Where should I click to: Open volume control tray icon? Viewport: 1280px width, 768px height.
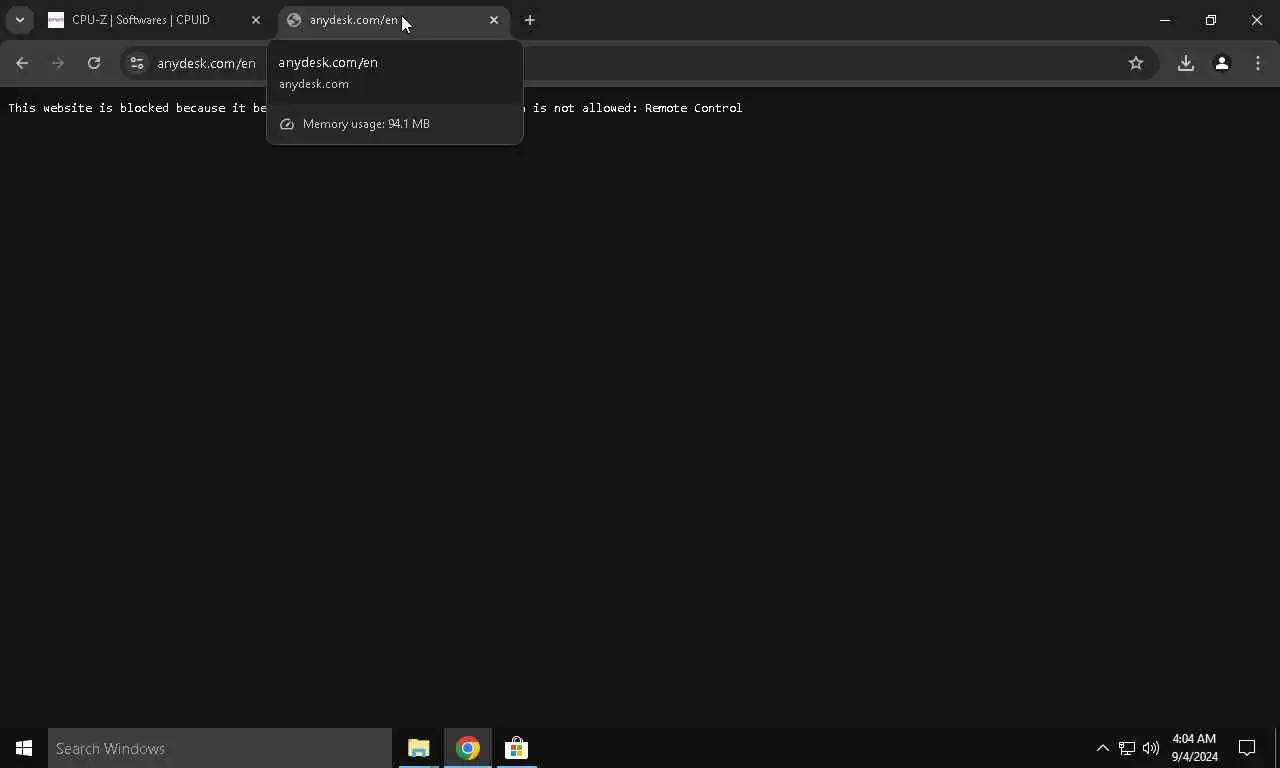click(x=1151, y=748)
